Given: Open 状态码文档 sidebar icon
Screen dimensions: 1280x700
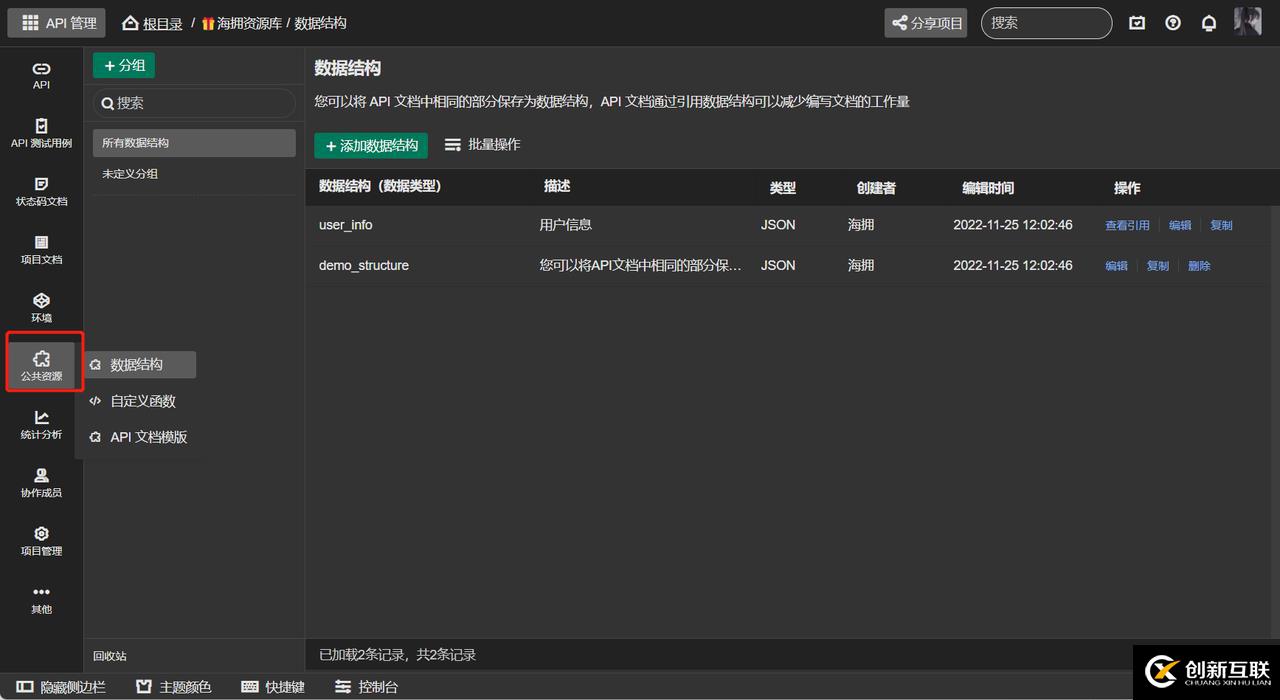Looking at the screenshot, I should [x=41, y=191].
